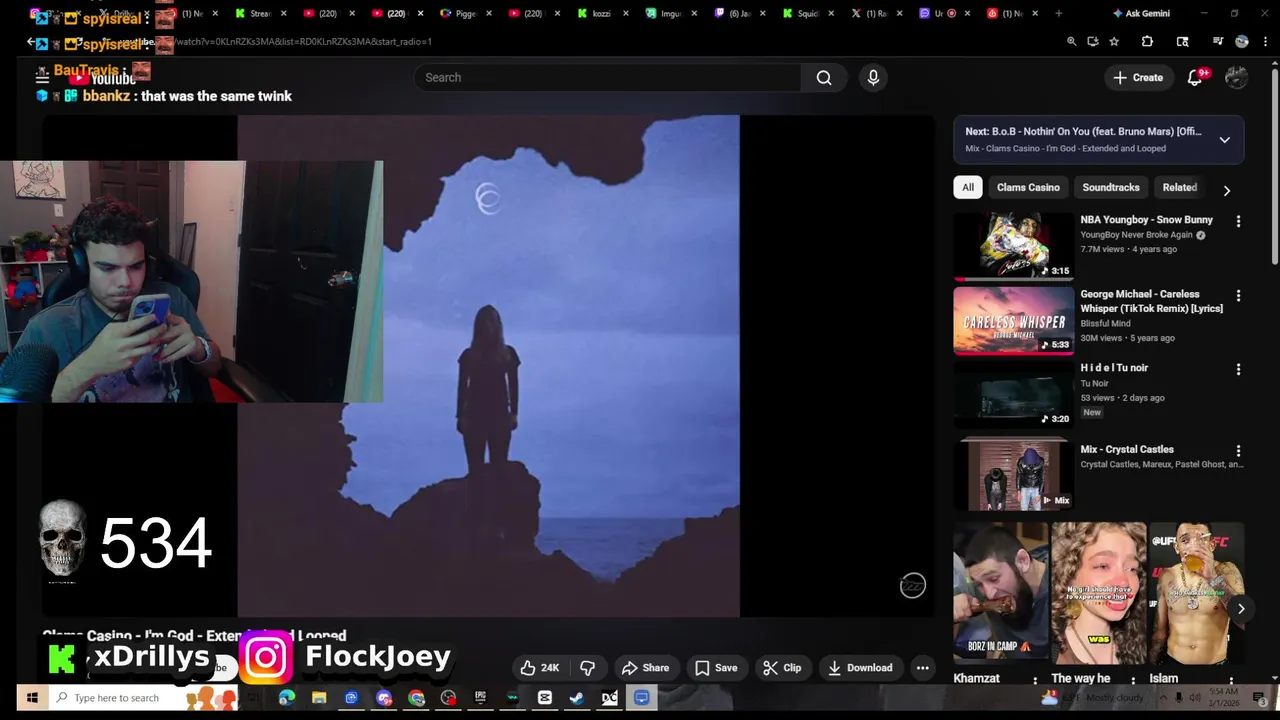Open the 'The way he' short thumbnail
The height and width of the screenshot is (720, 1280).
[1098, 593]
